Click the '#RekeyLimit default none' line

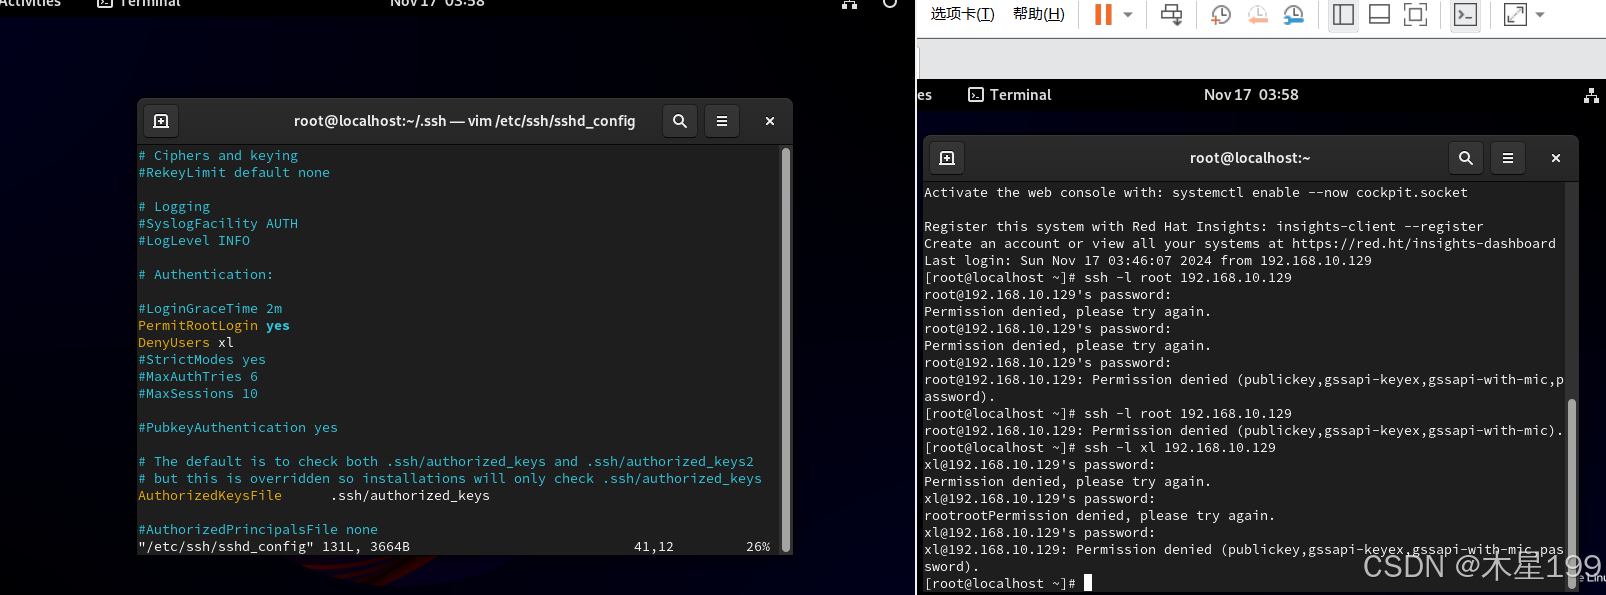[234, 173]
